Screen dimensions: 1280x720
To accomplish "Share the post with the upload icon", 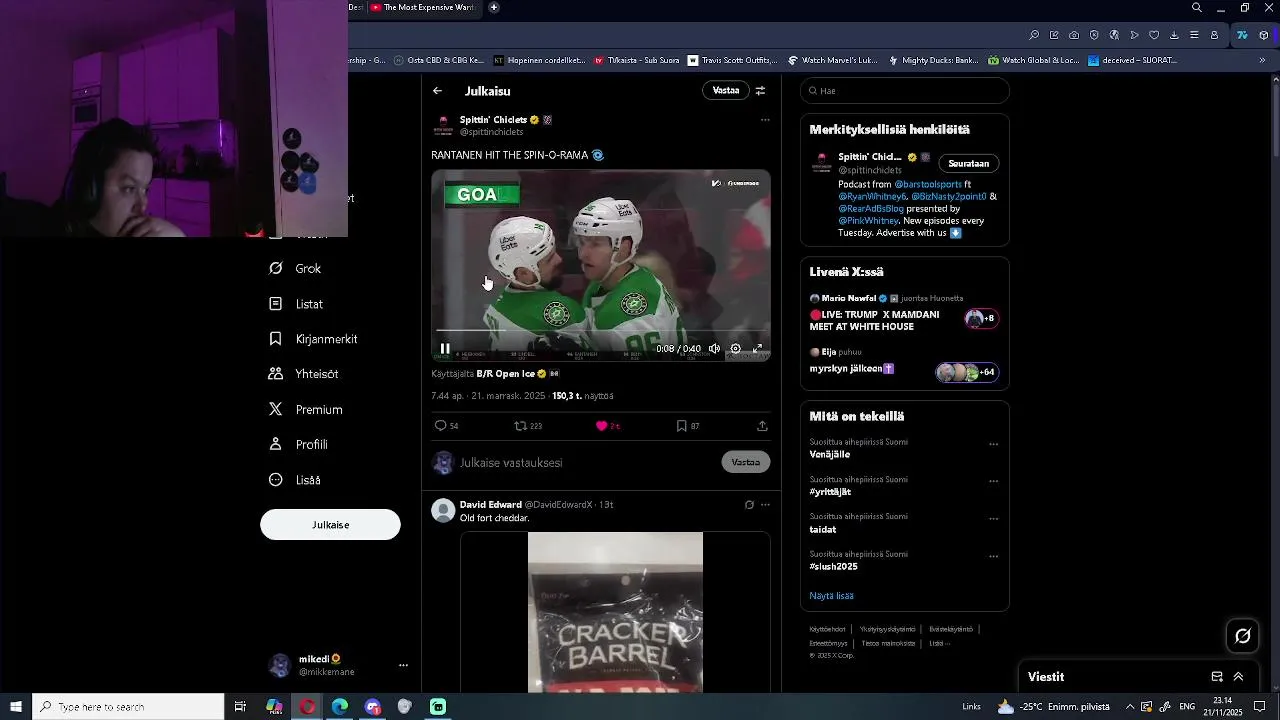I will (x=762, y=426).
